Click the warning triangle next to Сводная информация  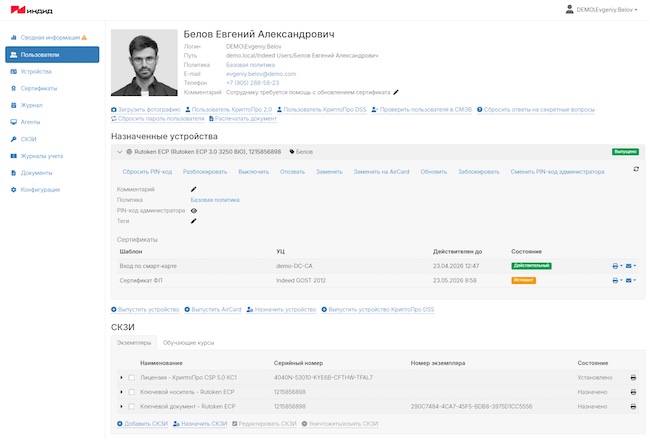coord(84,37)
